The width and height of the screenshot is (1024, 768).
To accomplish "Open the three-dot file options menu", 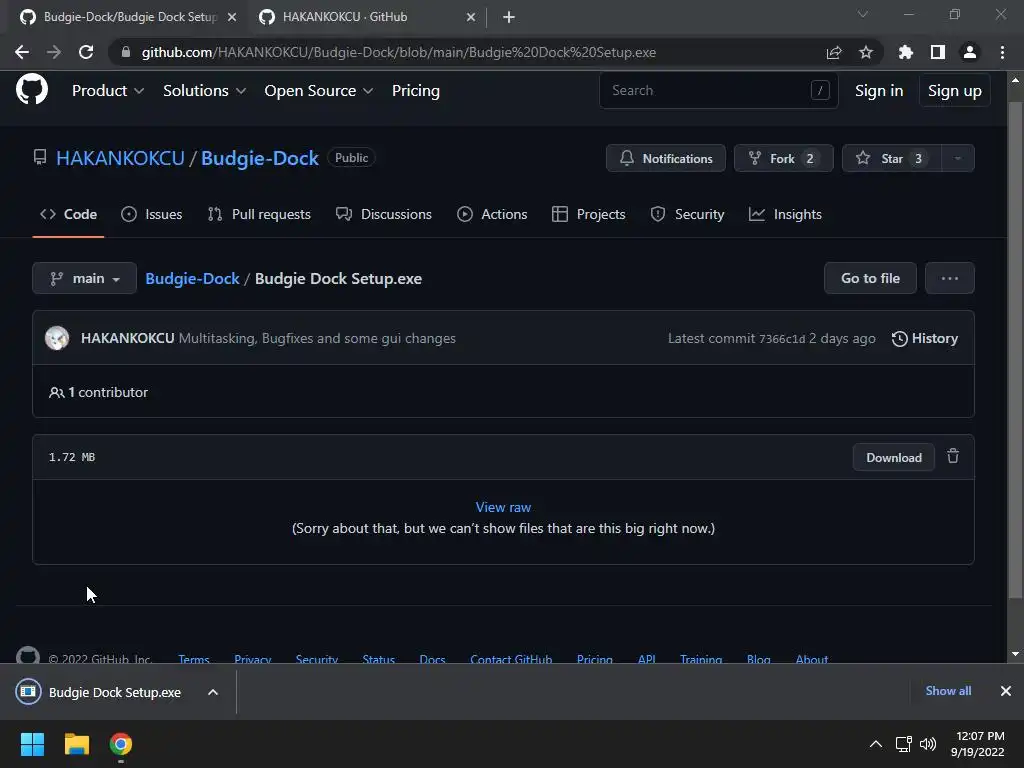I will click(x=950, y=278).
